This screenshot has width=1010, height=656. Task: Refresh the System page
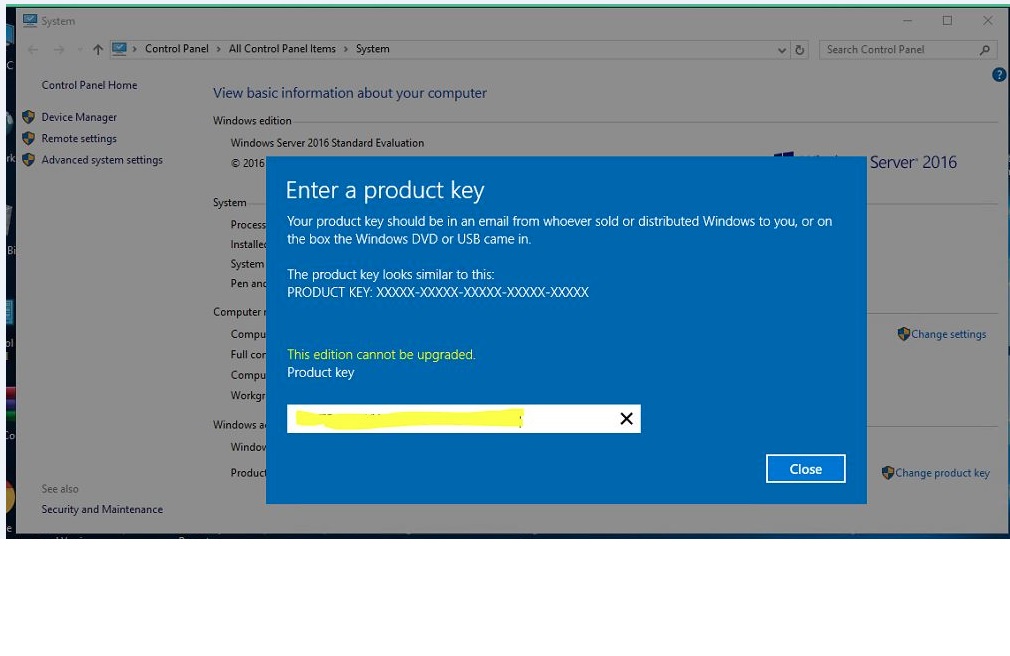coord(799,50)
